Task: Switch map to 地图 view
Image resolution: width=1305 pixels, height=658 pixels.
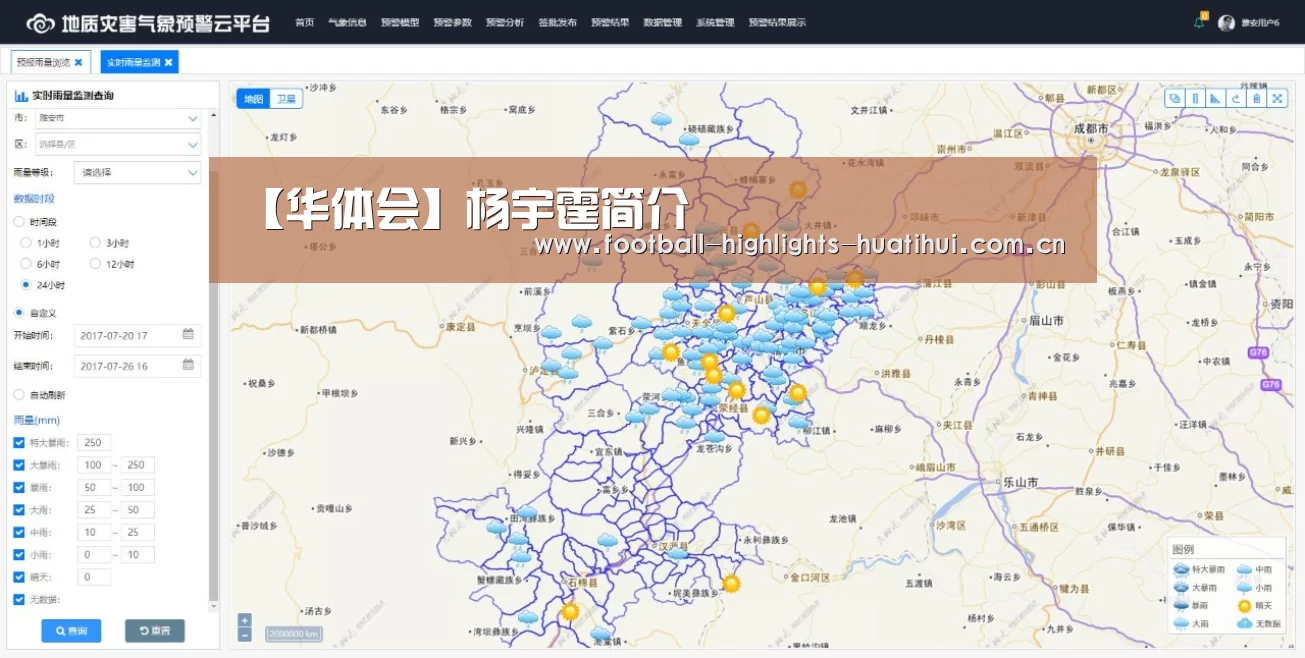Action: click(254, 99)
